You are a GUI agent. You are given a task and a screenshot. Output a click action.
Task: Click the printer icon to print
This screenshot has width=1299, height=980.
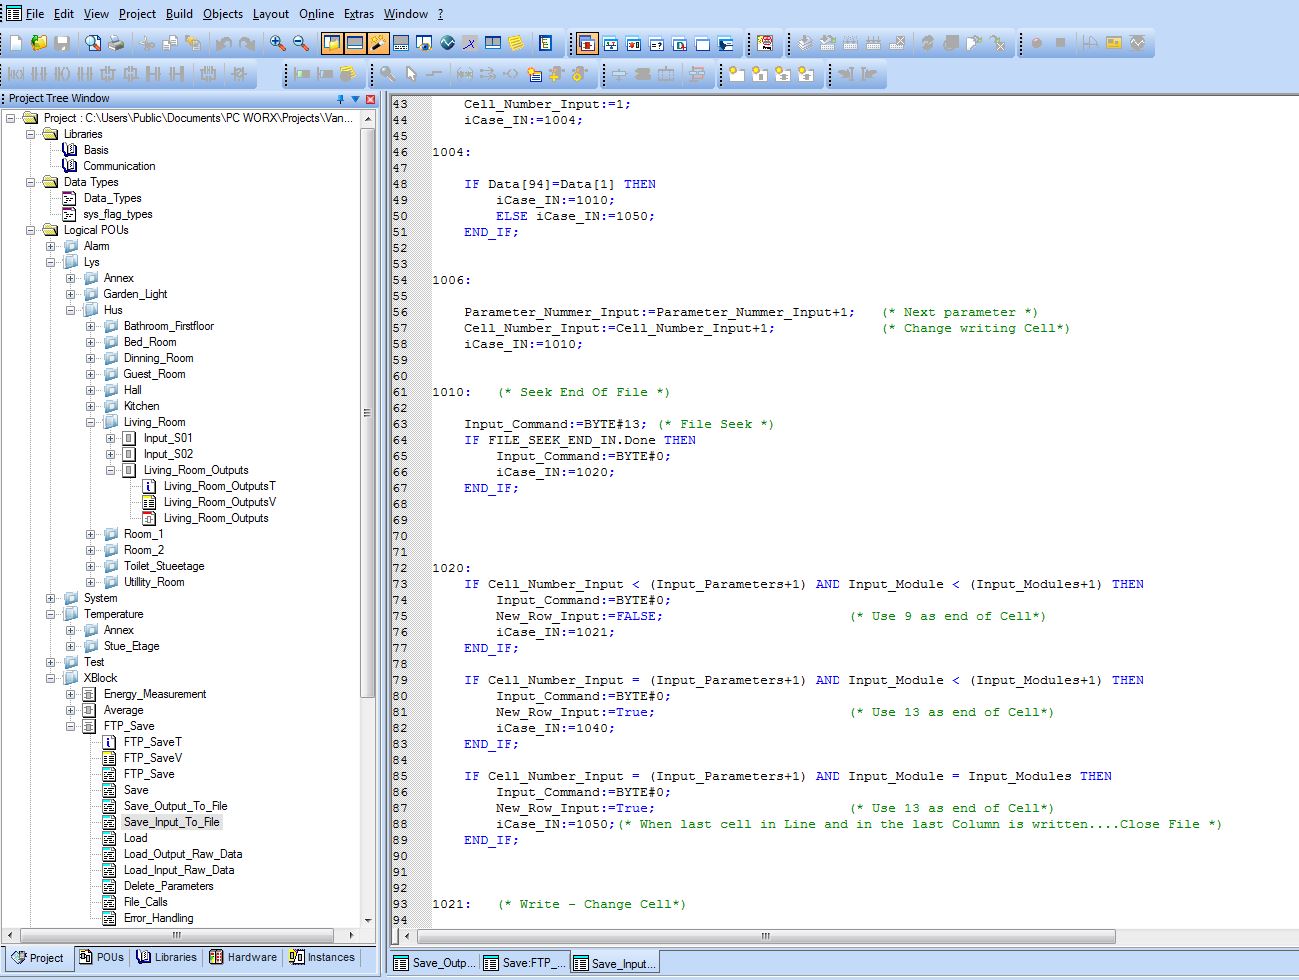pos(116,43)
